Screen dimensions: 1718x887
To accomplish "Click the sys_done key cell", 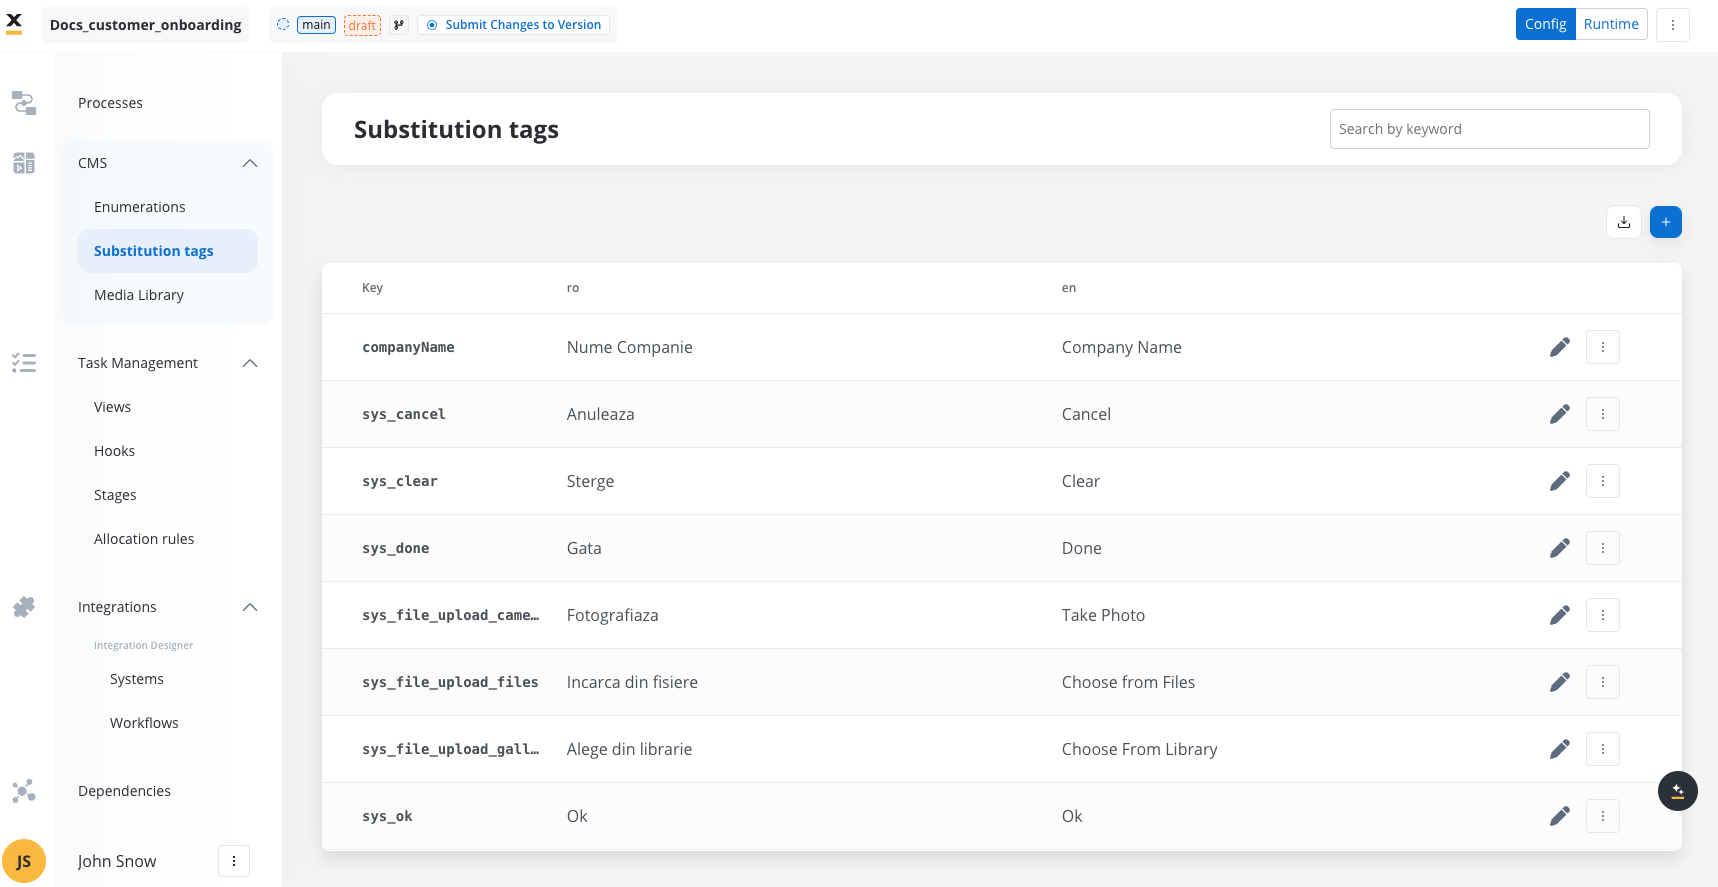I will click(396, 548).
